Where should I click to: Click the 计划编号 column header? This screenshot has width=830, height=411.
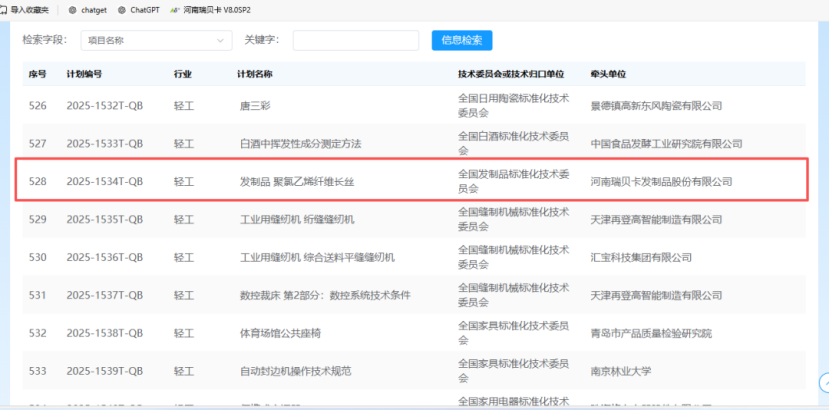pyautogui.click(x=83, y=75)
